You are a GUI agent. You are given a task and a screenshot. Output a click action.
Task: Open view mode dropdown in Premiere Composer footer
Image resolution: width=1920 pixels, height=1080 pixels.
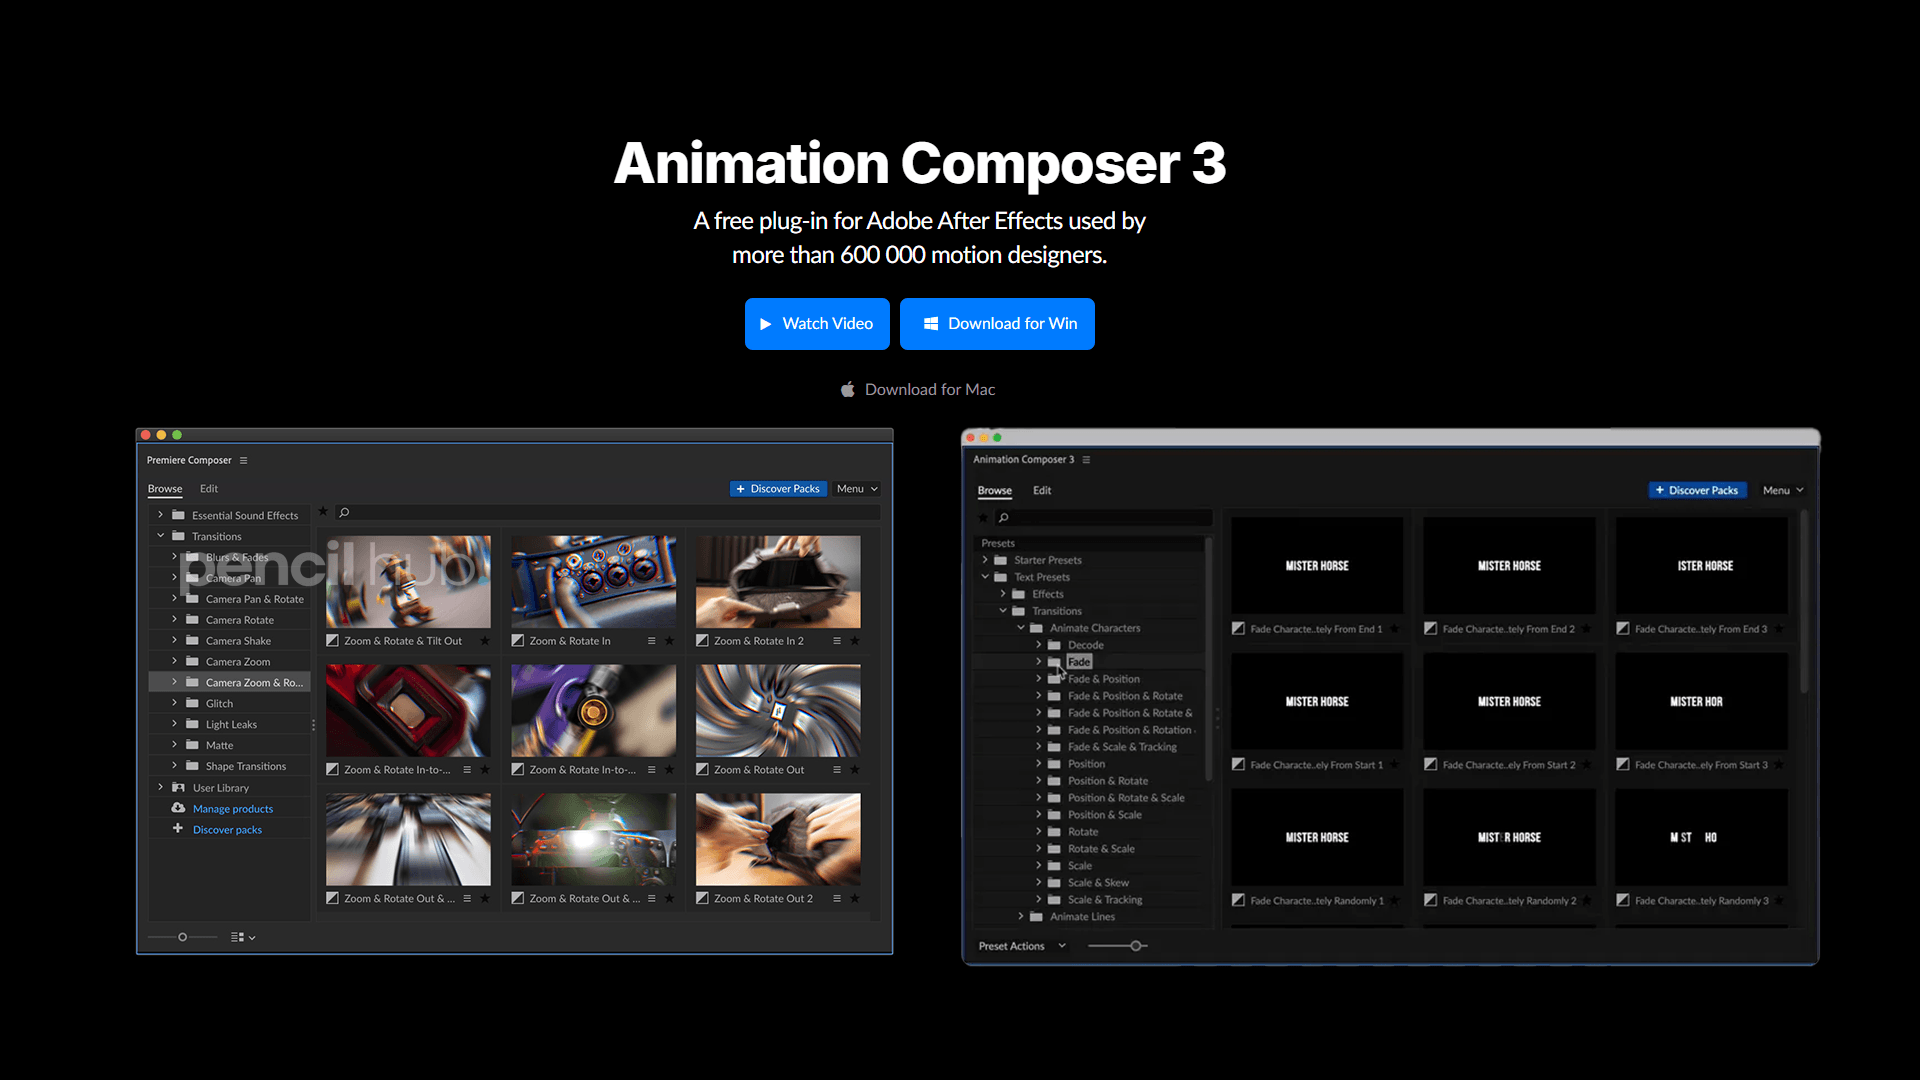pos(243,938)
